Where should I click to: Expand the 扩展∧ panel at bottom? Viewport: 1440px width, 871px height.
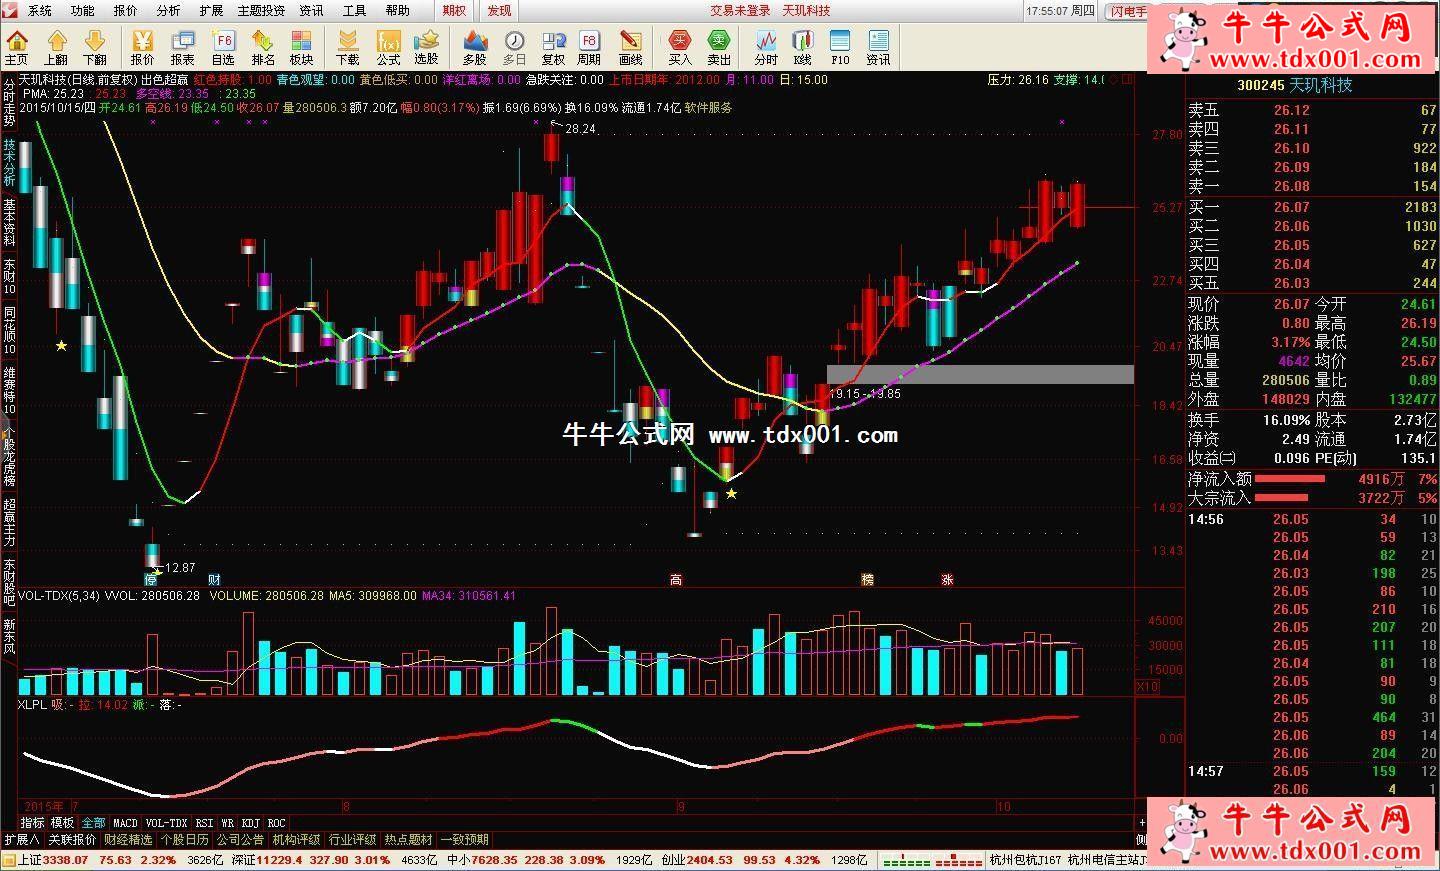pos(22,840)
